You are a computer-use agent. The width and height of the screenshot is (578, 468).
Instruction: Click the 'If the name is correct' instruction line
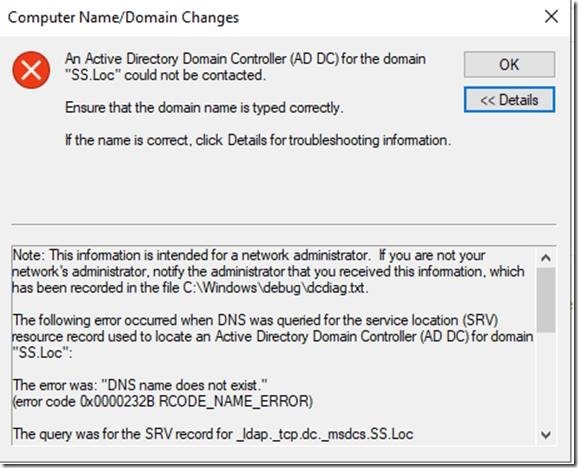coord(258,140)
